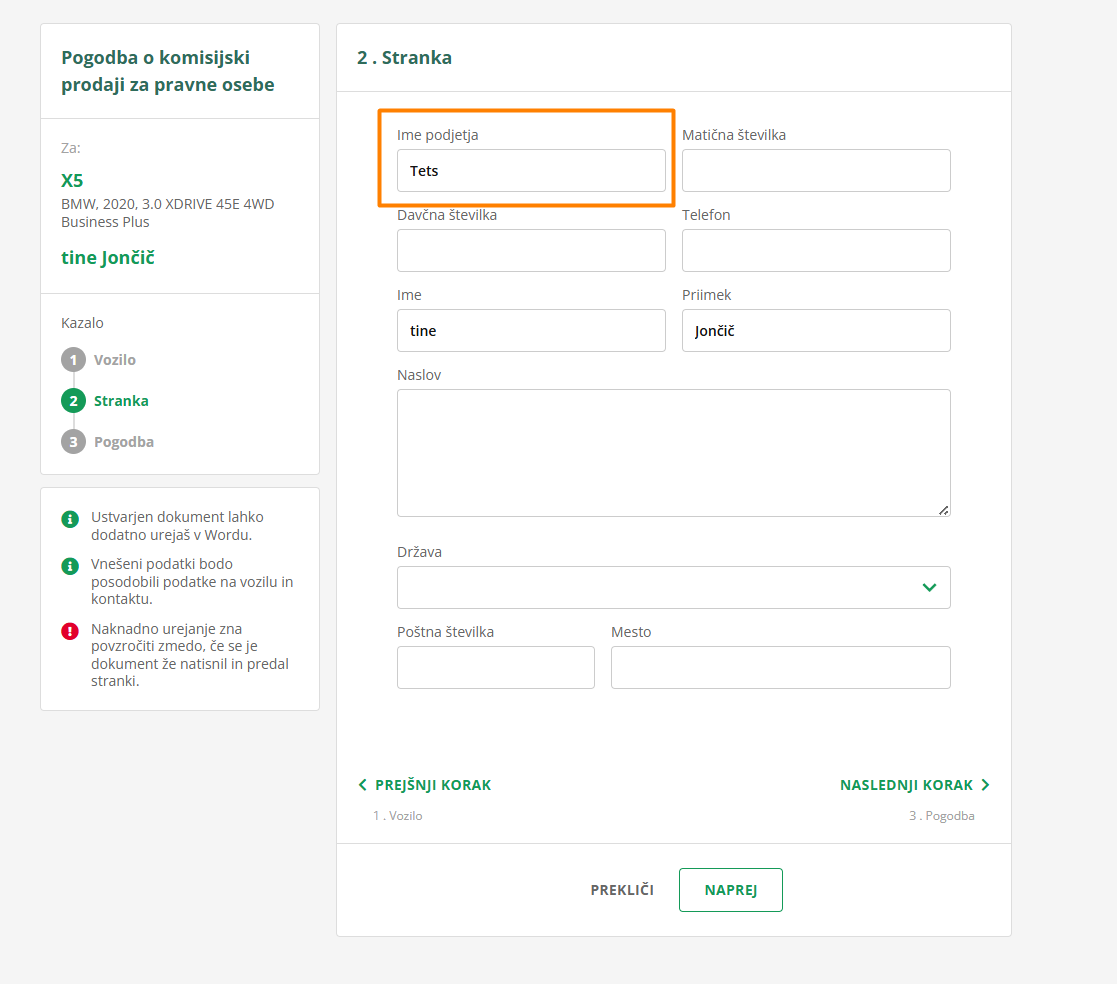Click the red warning exclamation icon
This screenshot has width=1117, height=984.
pos(70,631)
